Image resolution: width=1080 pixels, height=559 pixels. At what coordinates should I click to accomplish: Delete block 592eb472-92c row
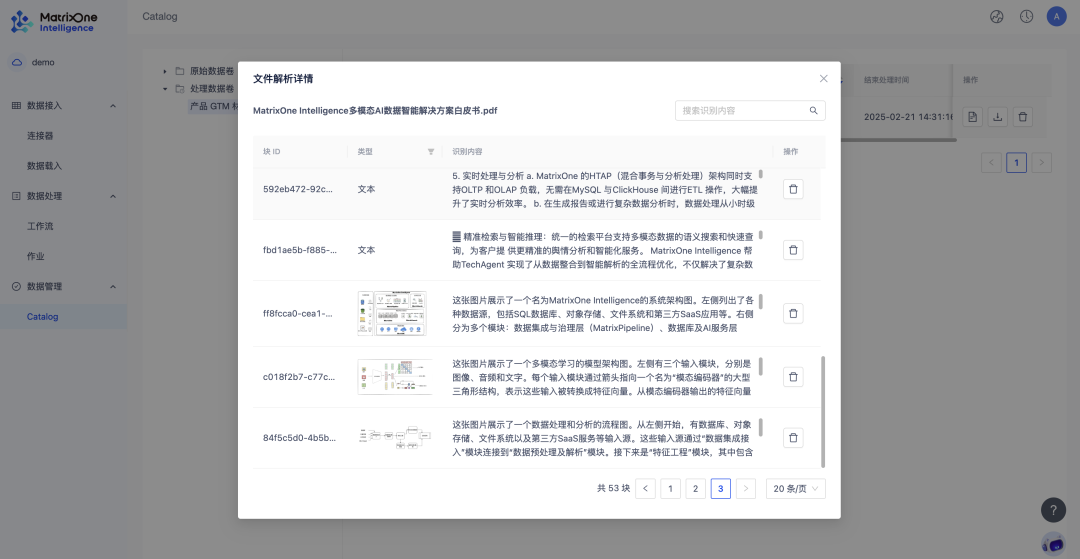[793, 189]
